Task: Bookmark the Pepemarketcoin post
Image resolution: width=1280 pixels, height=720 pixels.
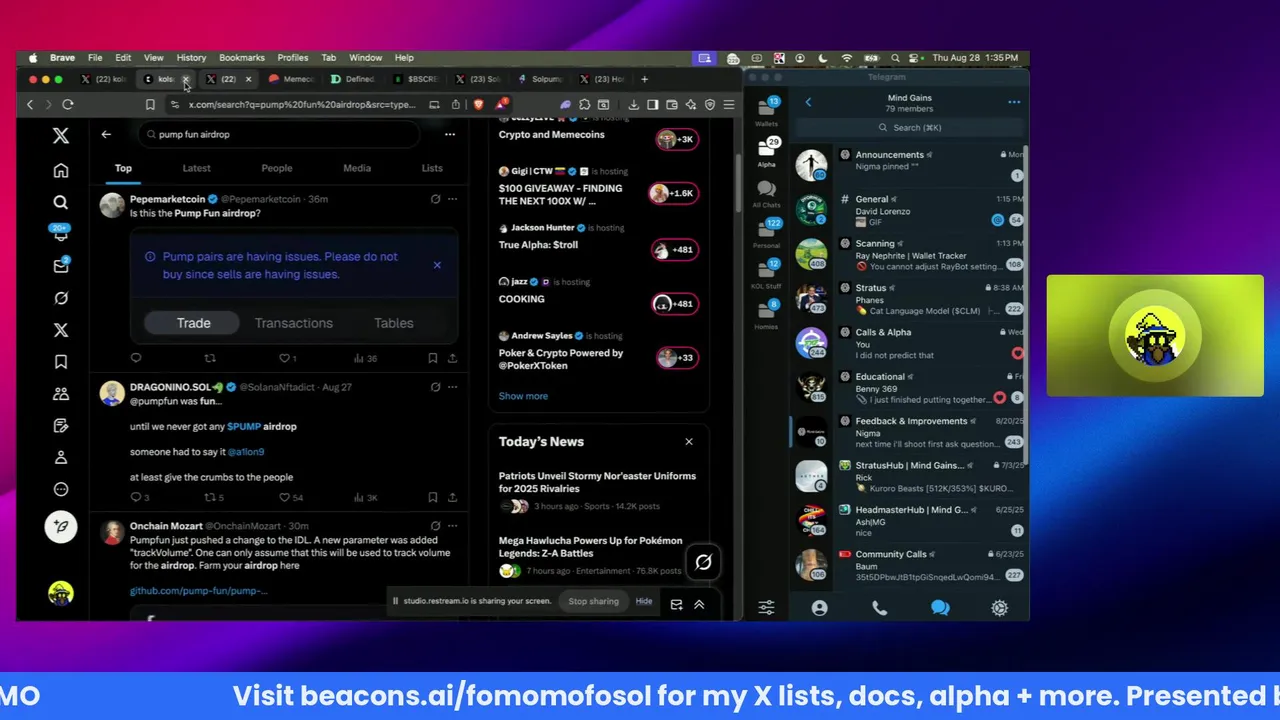Action: pyautogui.click(x=432, y=358)
